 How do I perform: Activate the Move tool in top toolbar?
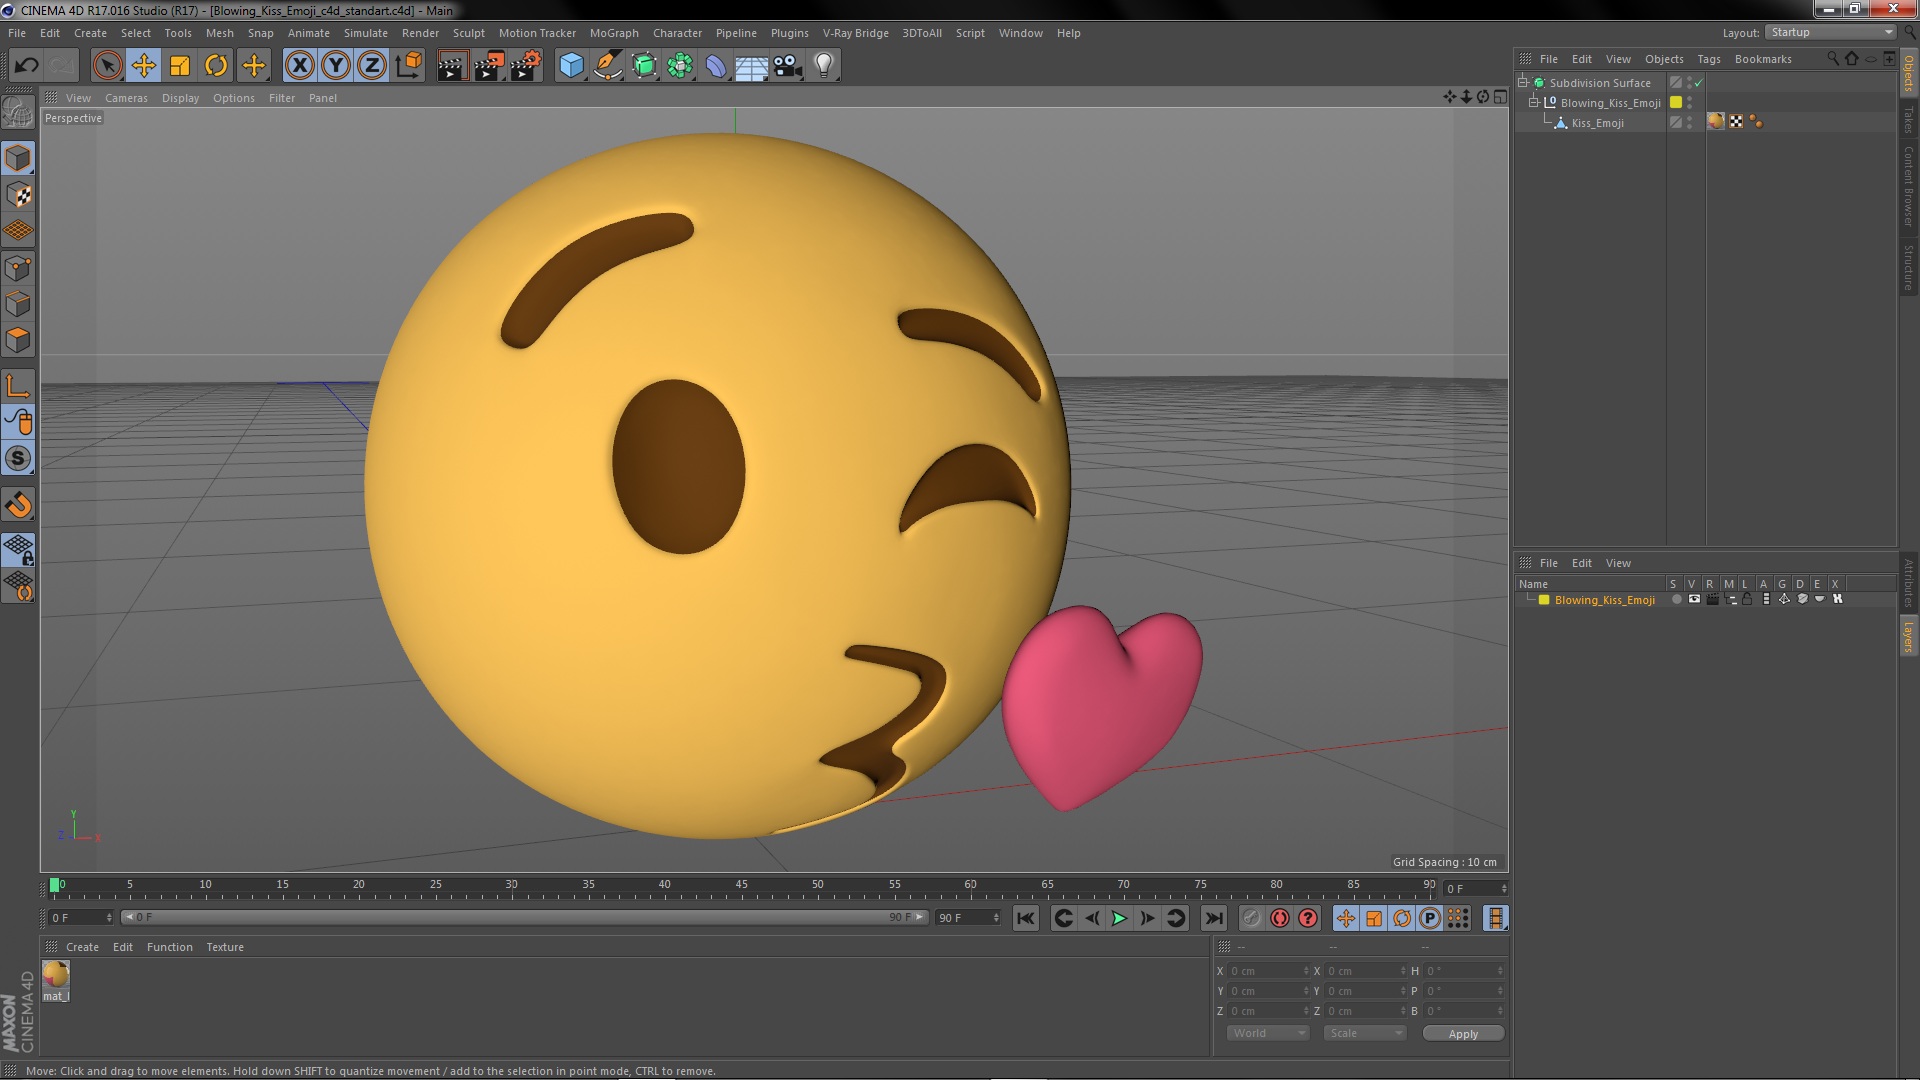point(143,66)
